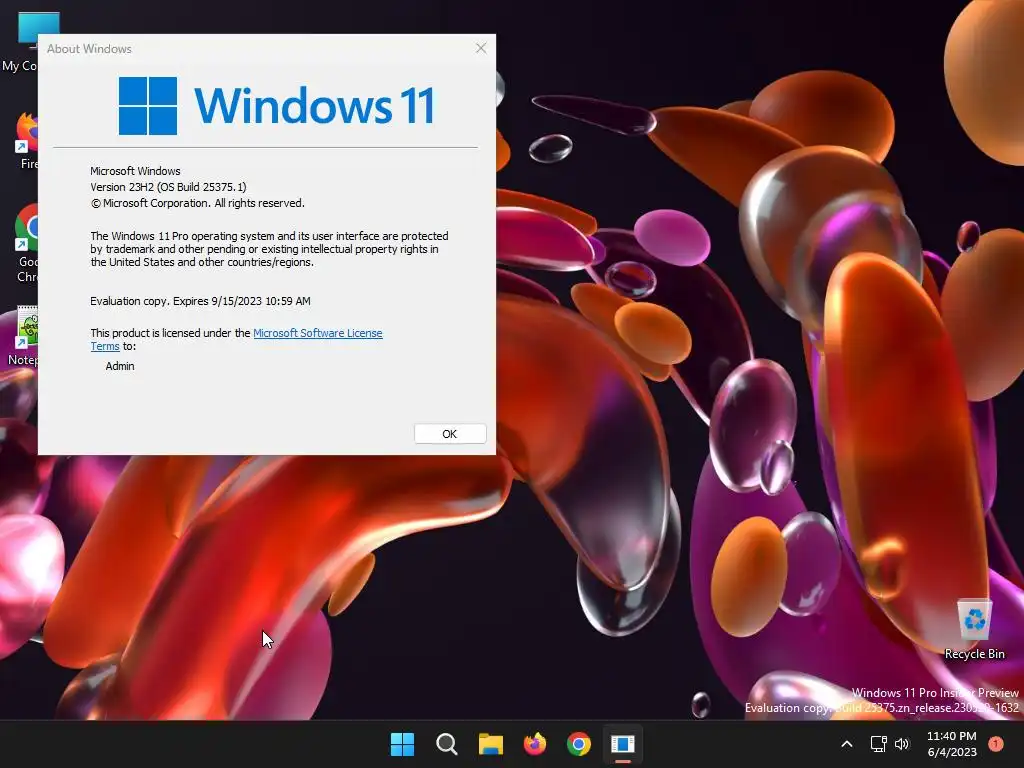Screen dimensions: 1024x768
Task: Close the About Windows dialog
Action: click(x=481, y=48)
